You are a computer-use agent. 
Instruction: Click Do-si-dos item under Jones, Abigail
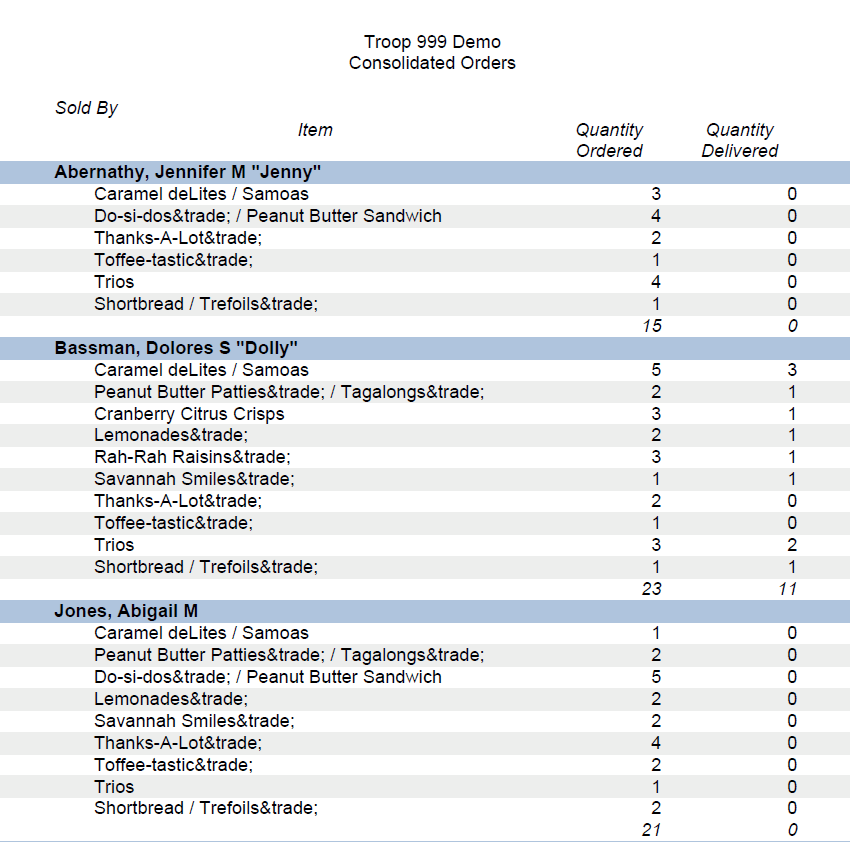click(x=267, y=677)
